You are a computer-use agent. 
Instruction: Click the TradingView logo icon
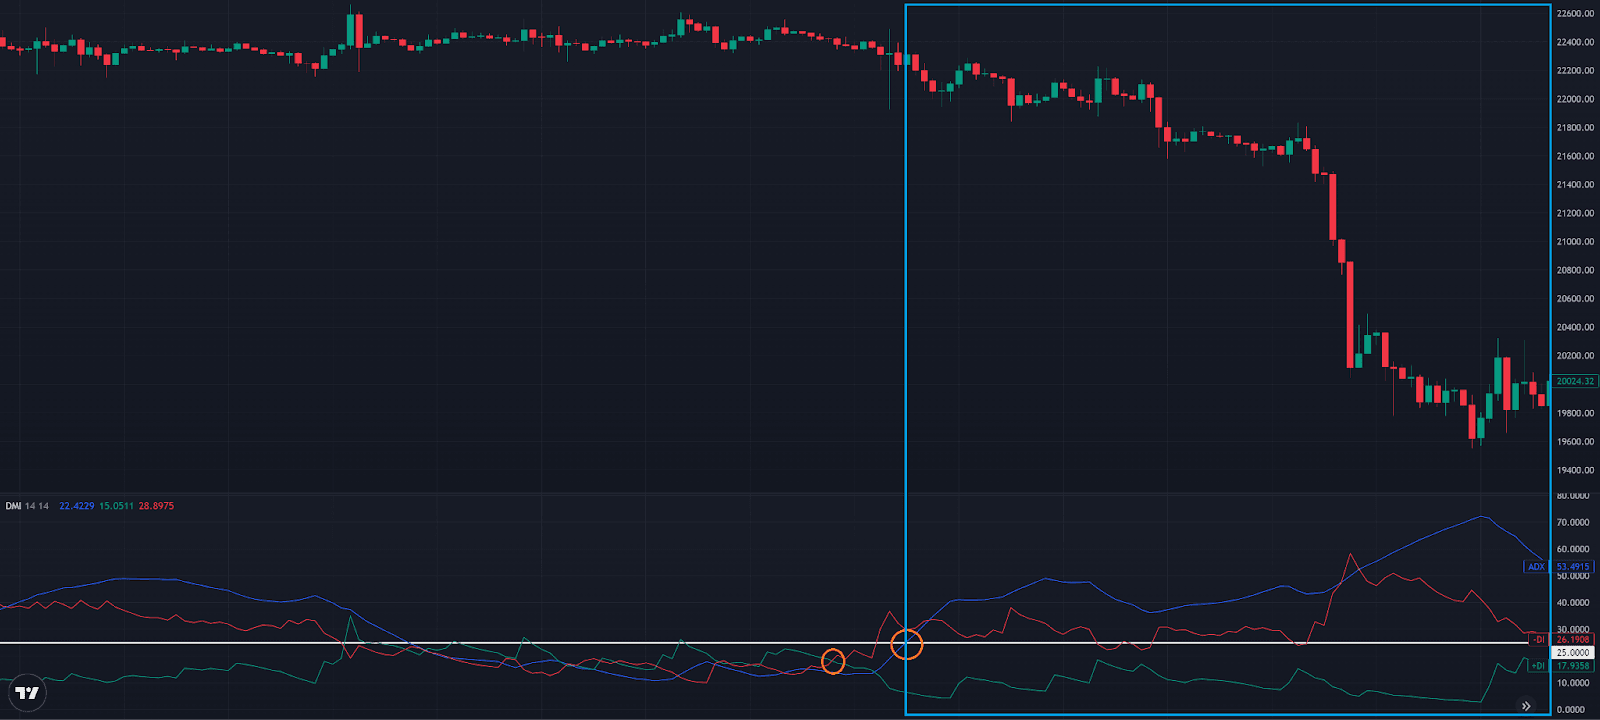pos(27,693)
